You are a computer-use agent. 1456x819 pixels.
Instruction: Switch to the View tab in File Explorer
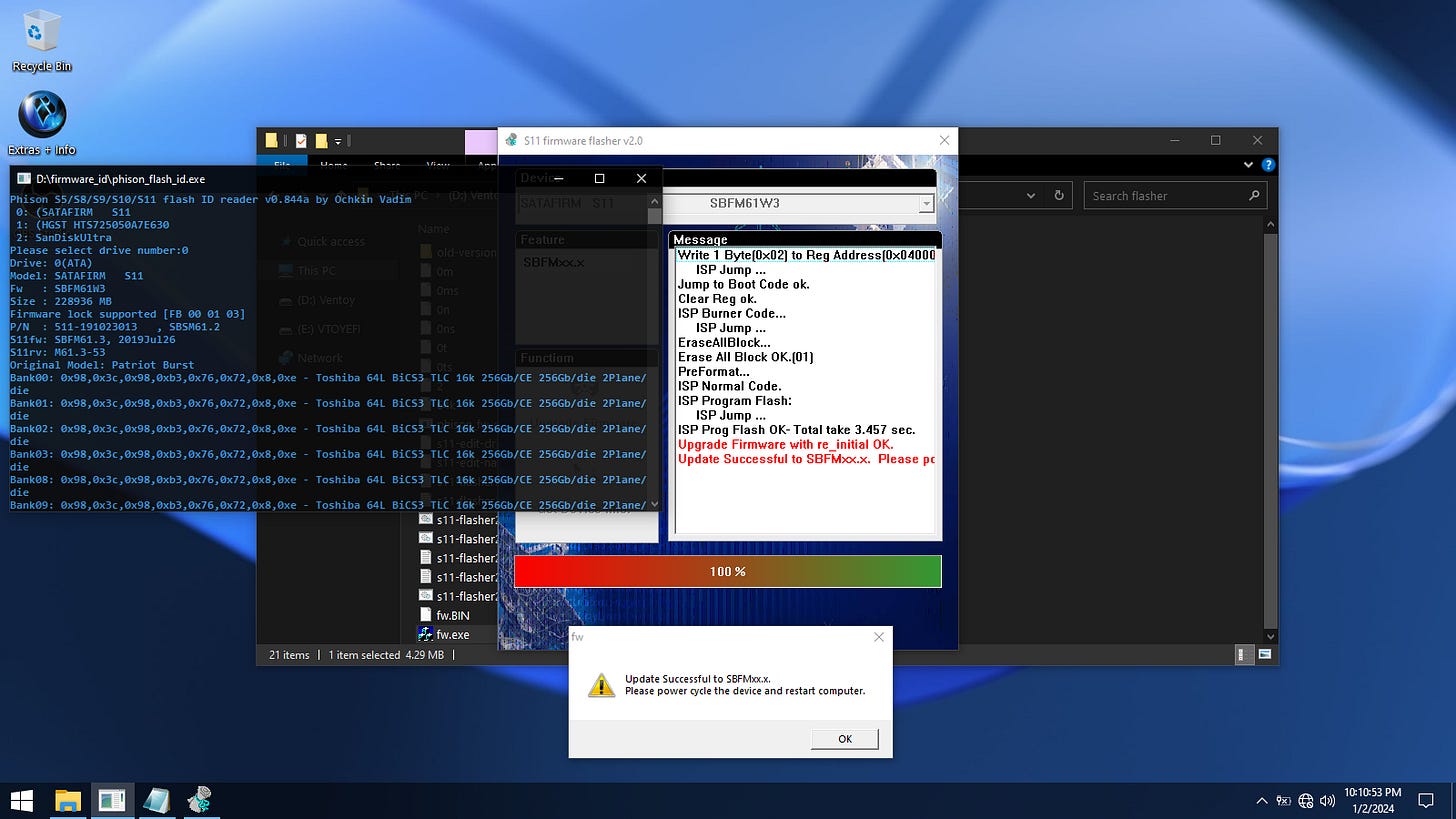(x=437, y=166)
